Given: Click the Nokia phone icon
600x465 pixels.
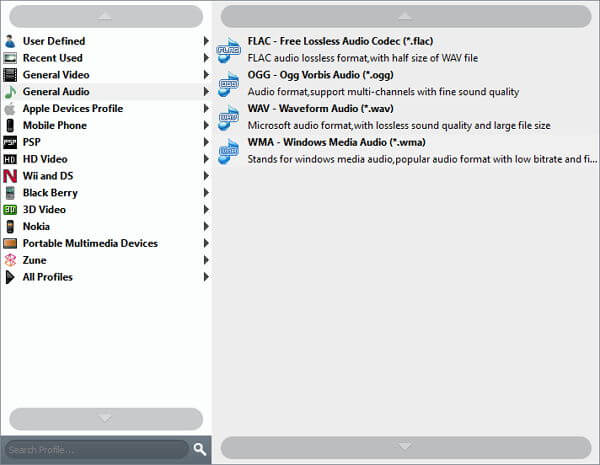Looking at the screenshot, I should click(x=10, y=227).
